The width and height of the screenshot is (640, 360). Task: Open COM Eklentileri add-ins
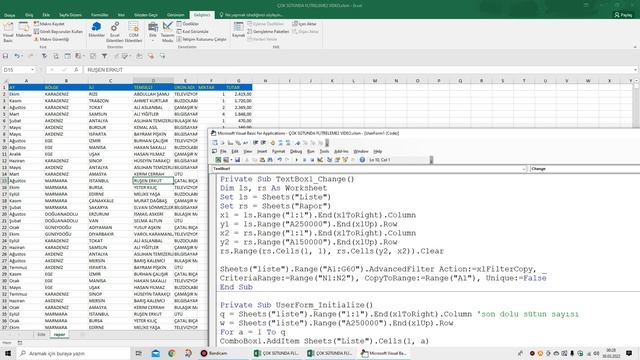[133, 32]
